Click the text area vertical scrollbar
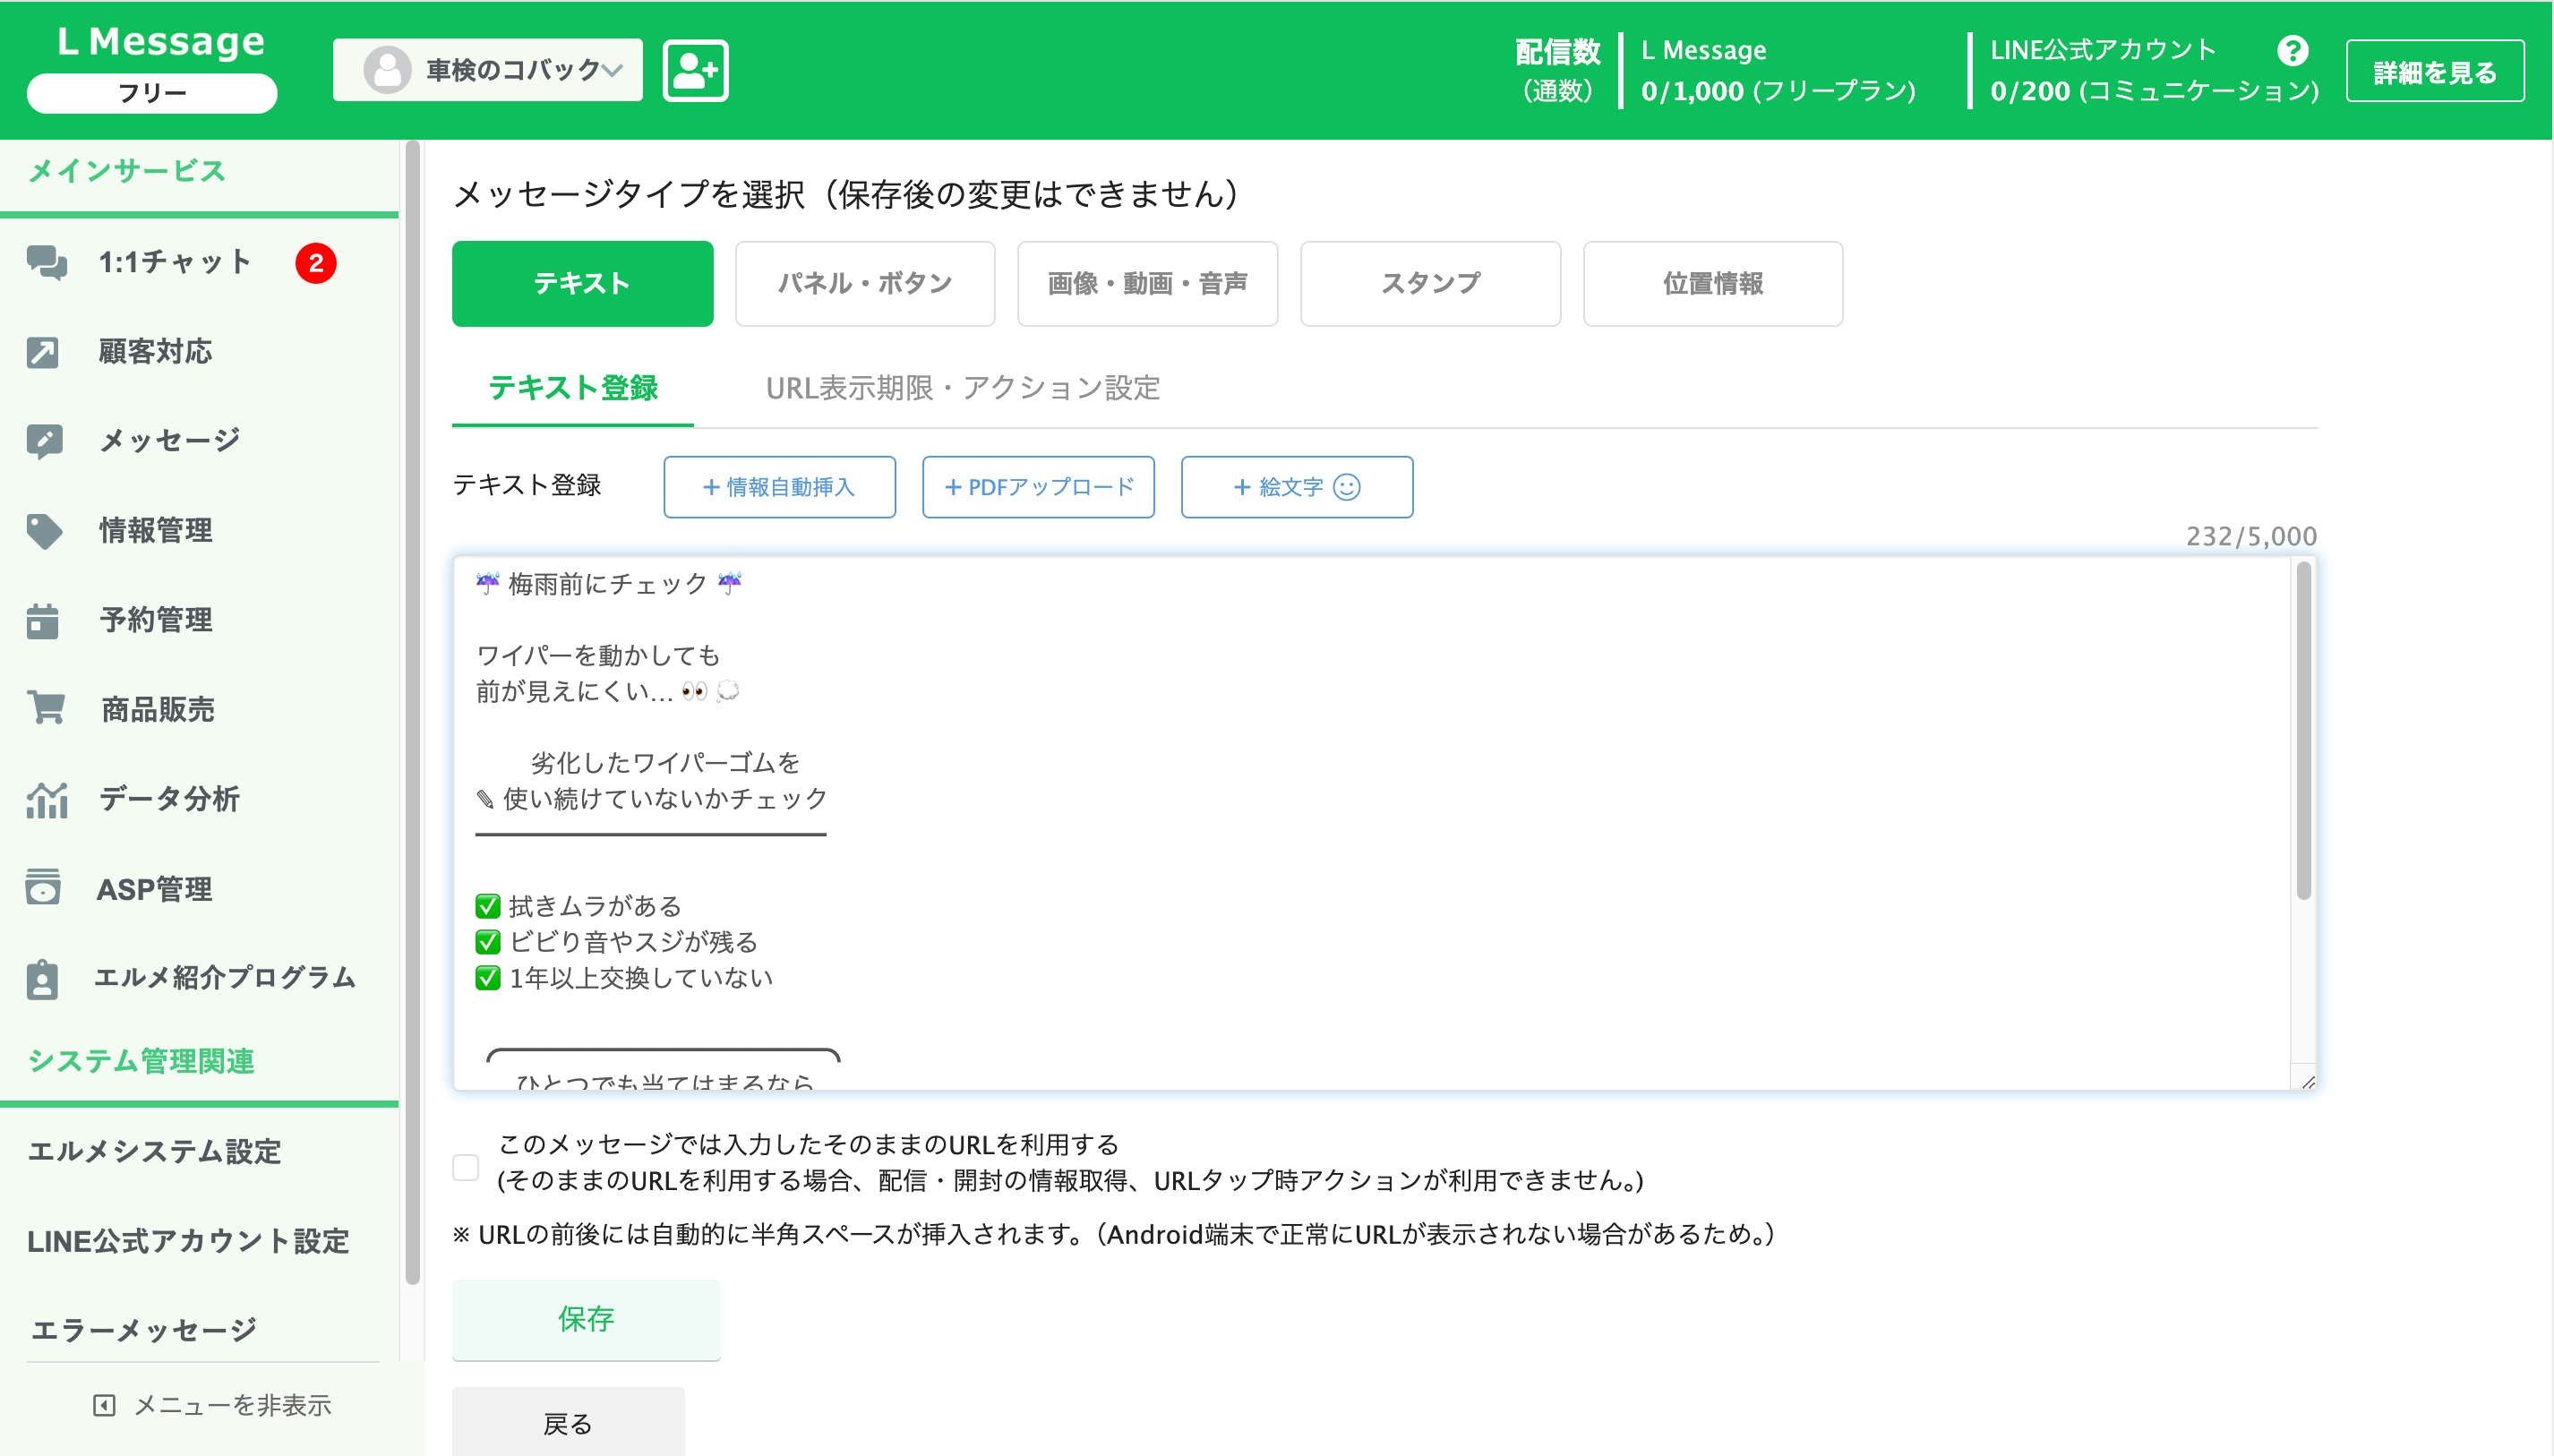Viewport: 2554px width, 1456px height. coord(2303,730)
